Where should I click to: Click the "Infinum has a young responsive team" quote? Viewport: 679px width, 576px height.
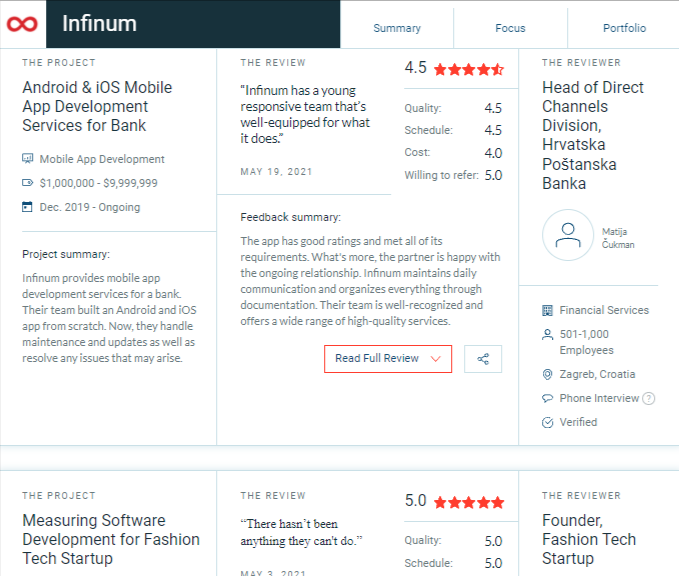[305, 114]
